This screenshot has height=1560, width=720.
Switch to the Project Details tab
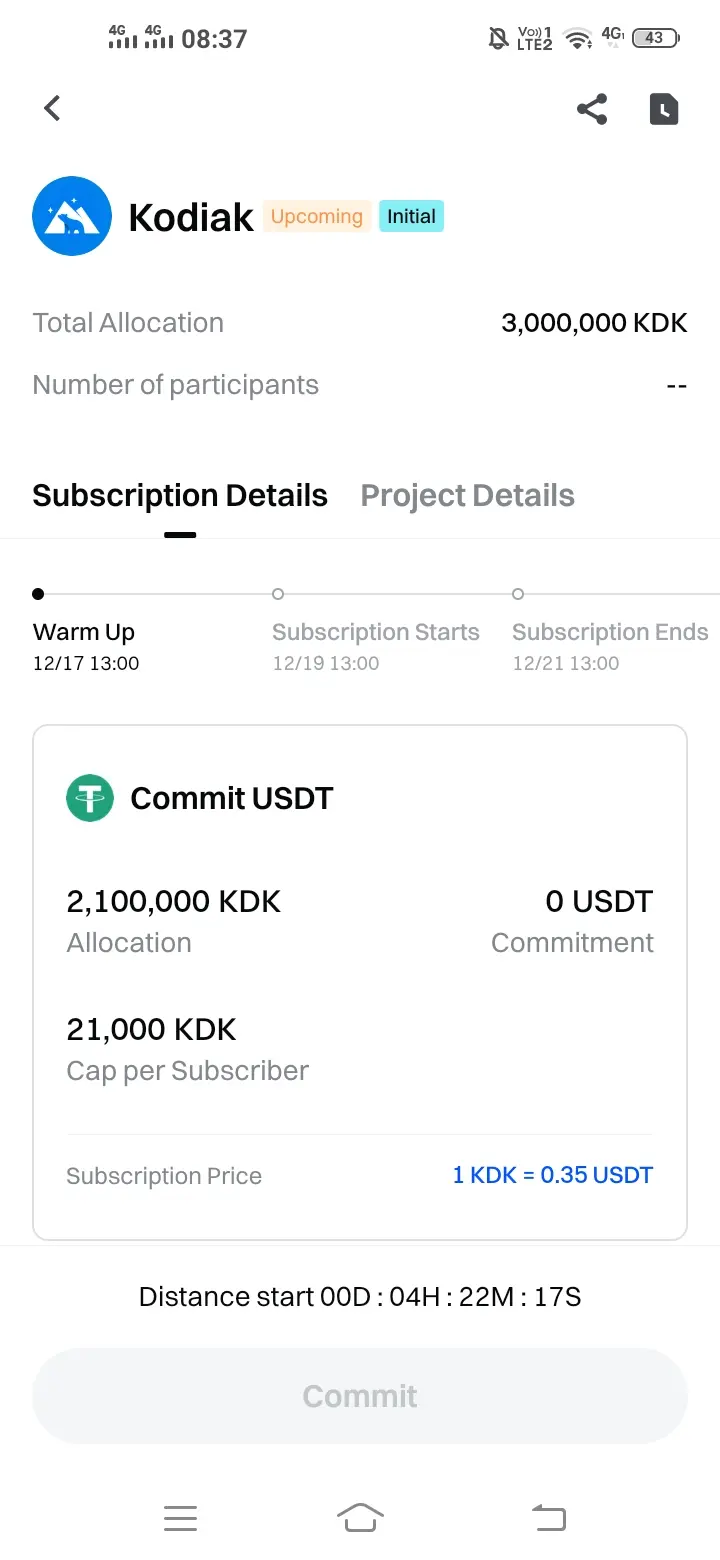[467, 496]
